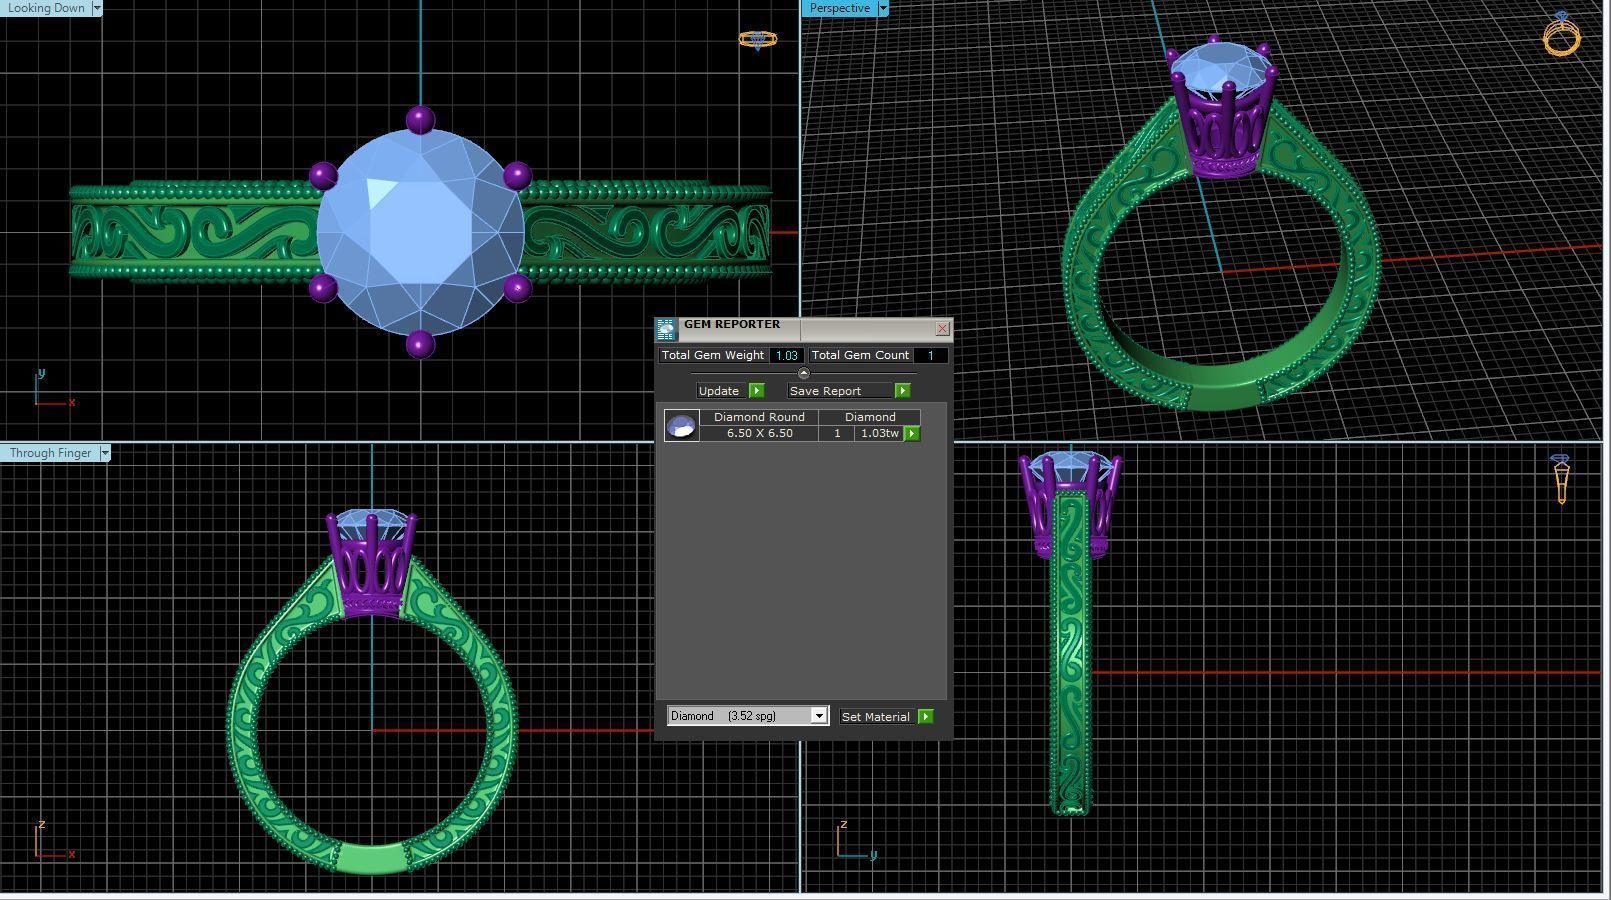Click the '6.50 X 6.50' size cell
Image resolution: width=1611 pixels, height=900 pixels.
759,433
